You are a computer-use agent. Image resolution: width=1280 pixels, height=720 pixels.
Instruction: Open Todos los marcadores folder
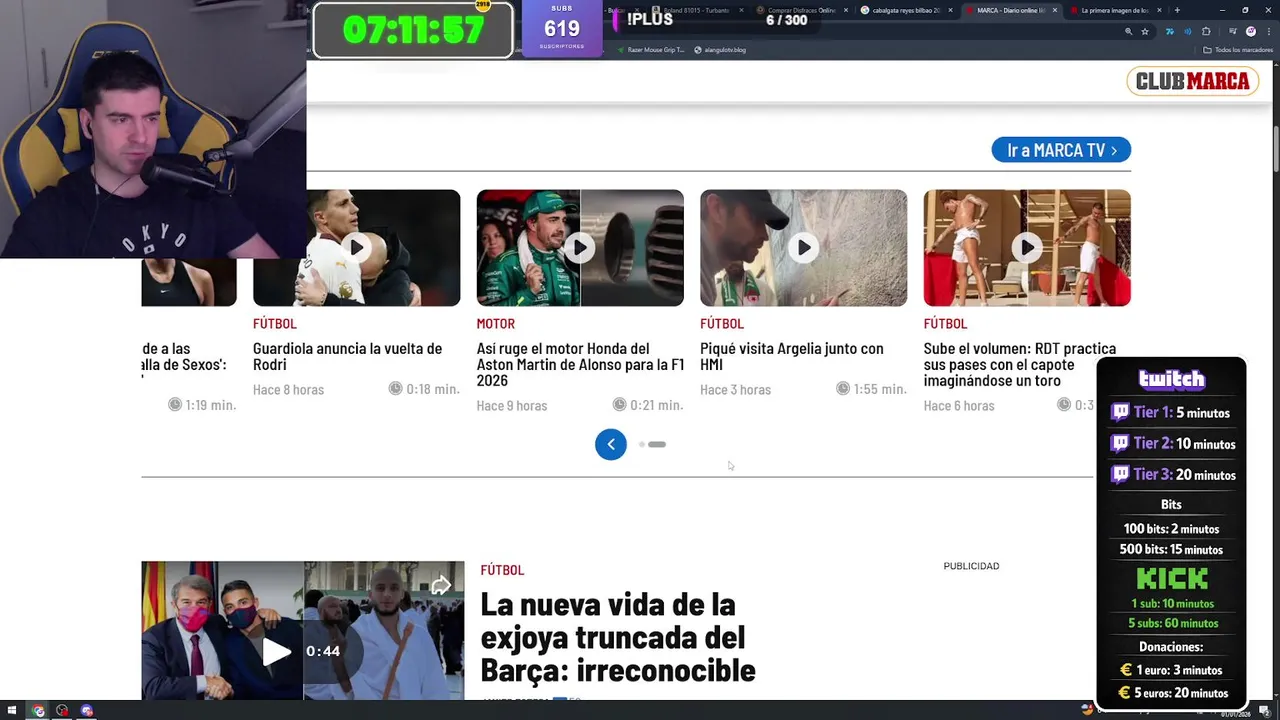coord(1238,50)
